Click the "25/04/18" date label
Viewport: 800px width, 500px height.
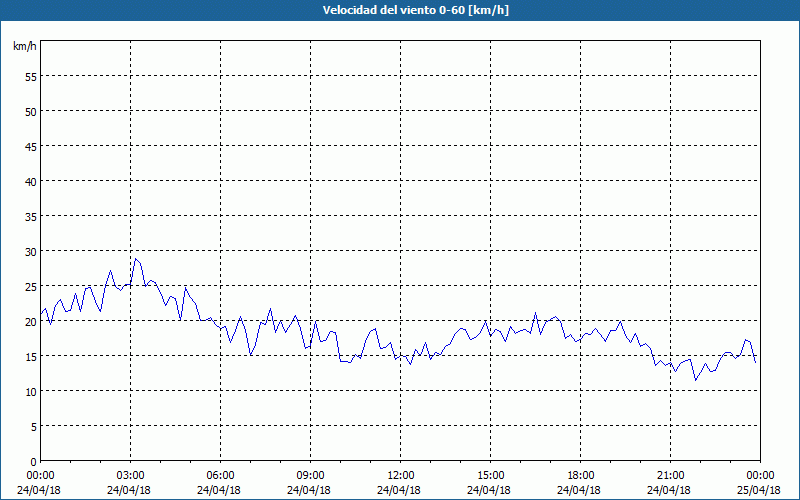[x=759, y=490]
